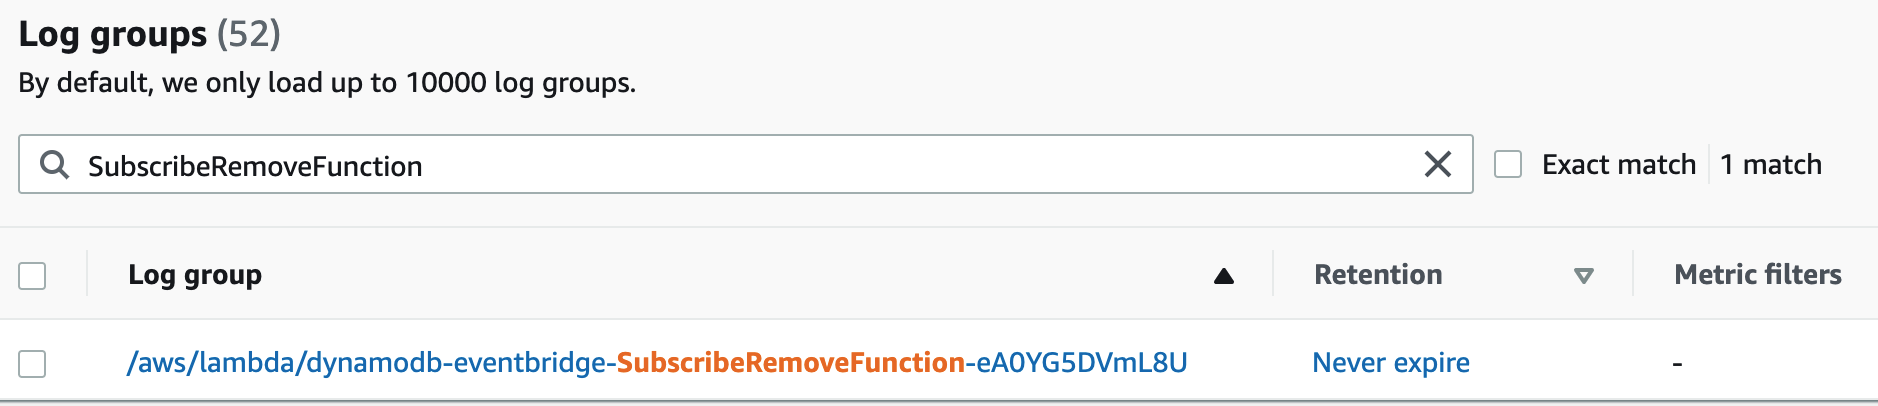Click the (52) log group count
This screenshot has width=1878, height=406.
tap(249, 34)
